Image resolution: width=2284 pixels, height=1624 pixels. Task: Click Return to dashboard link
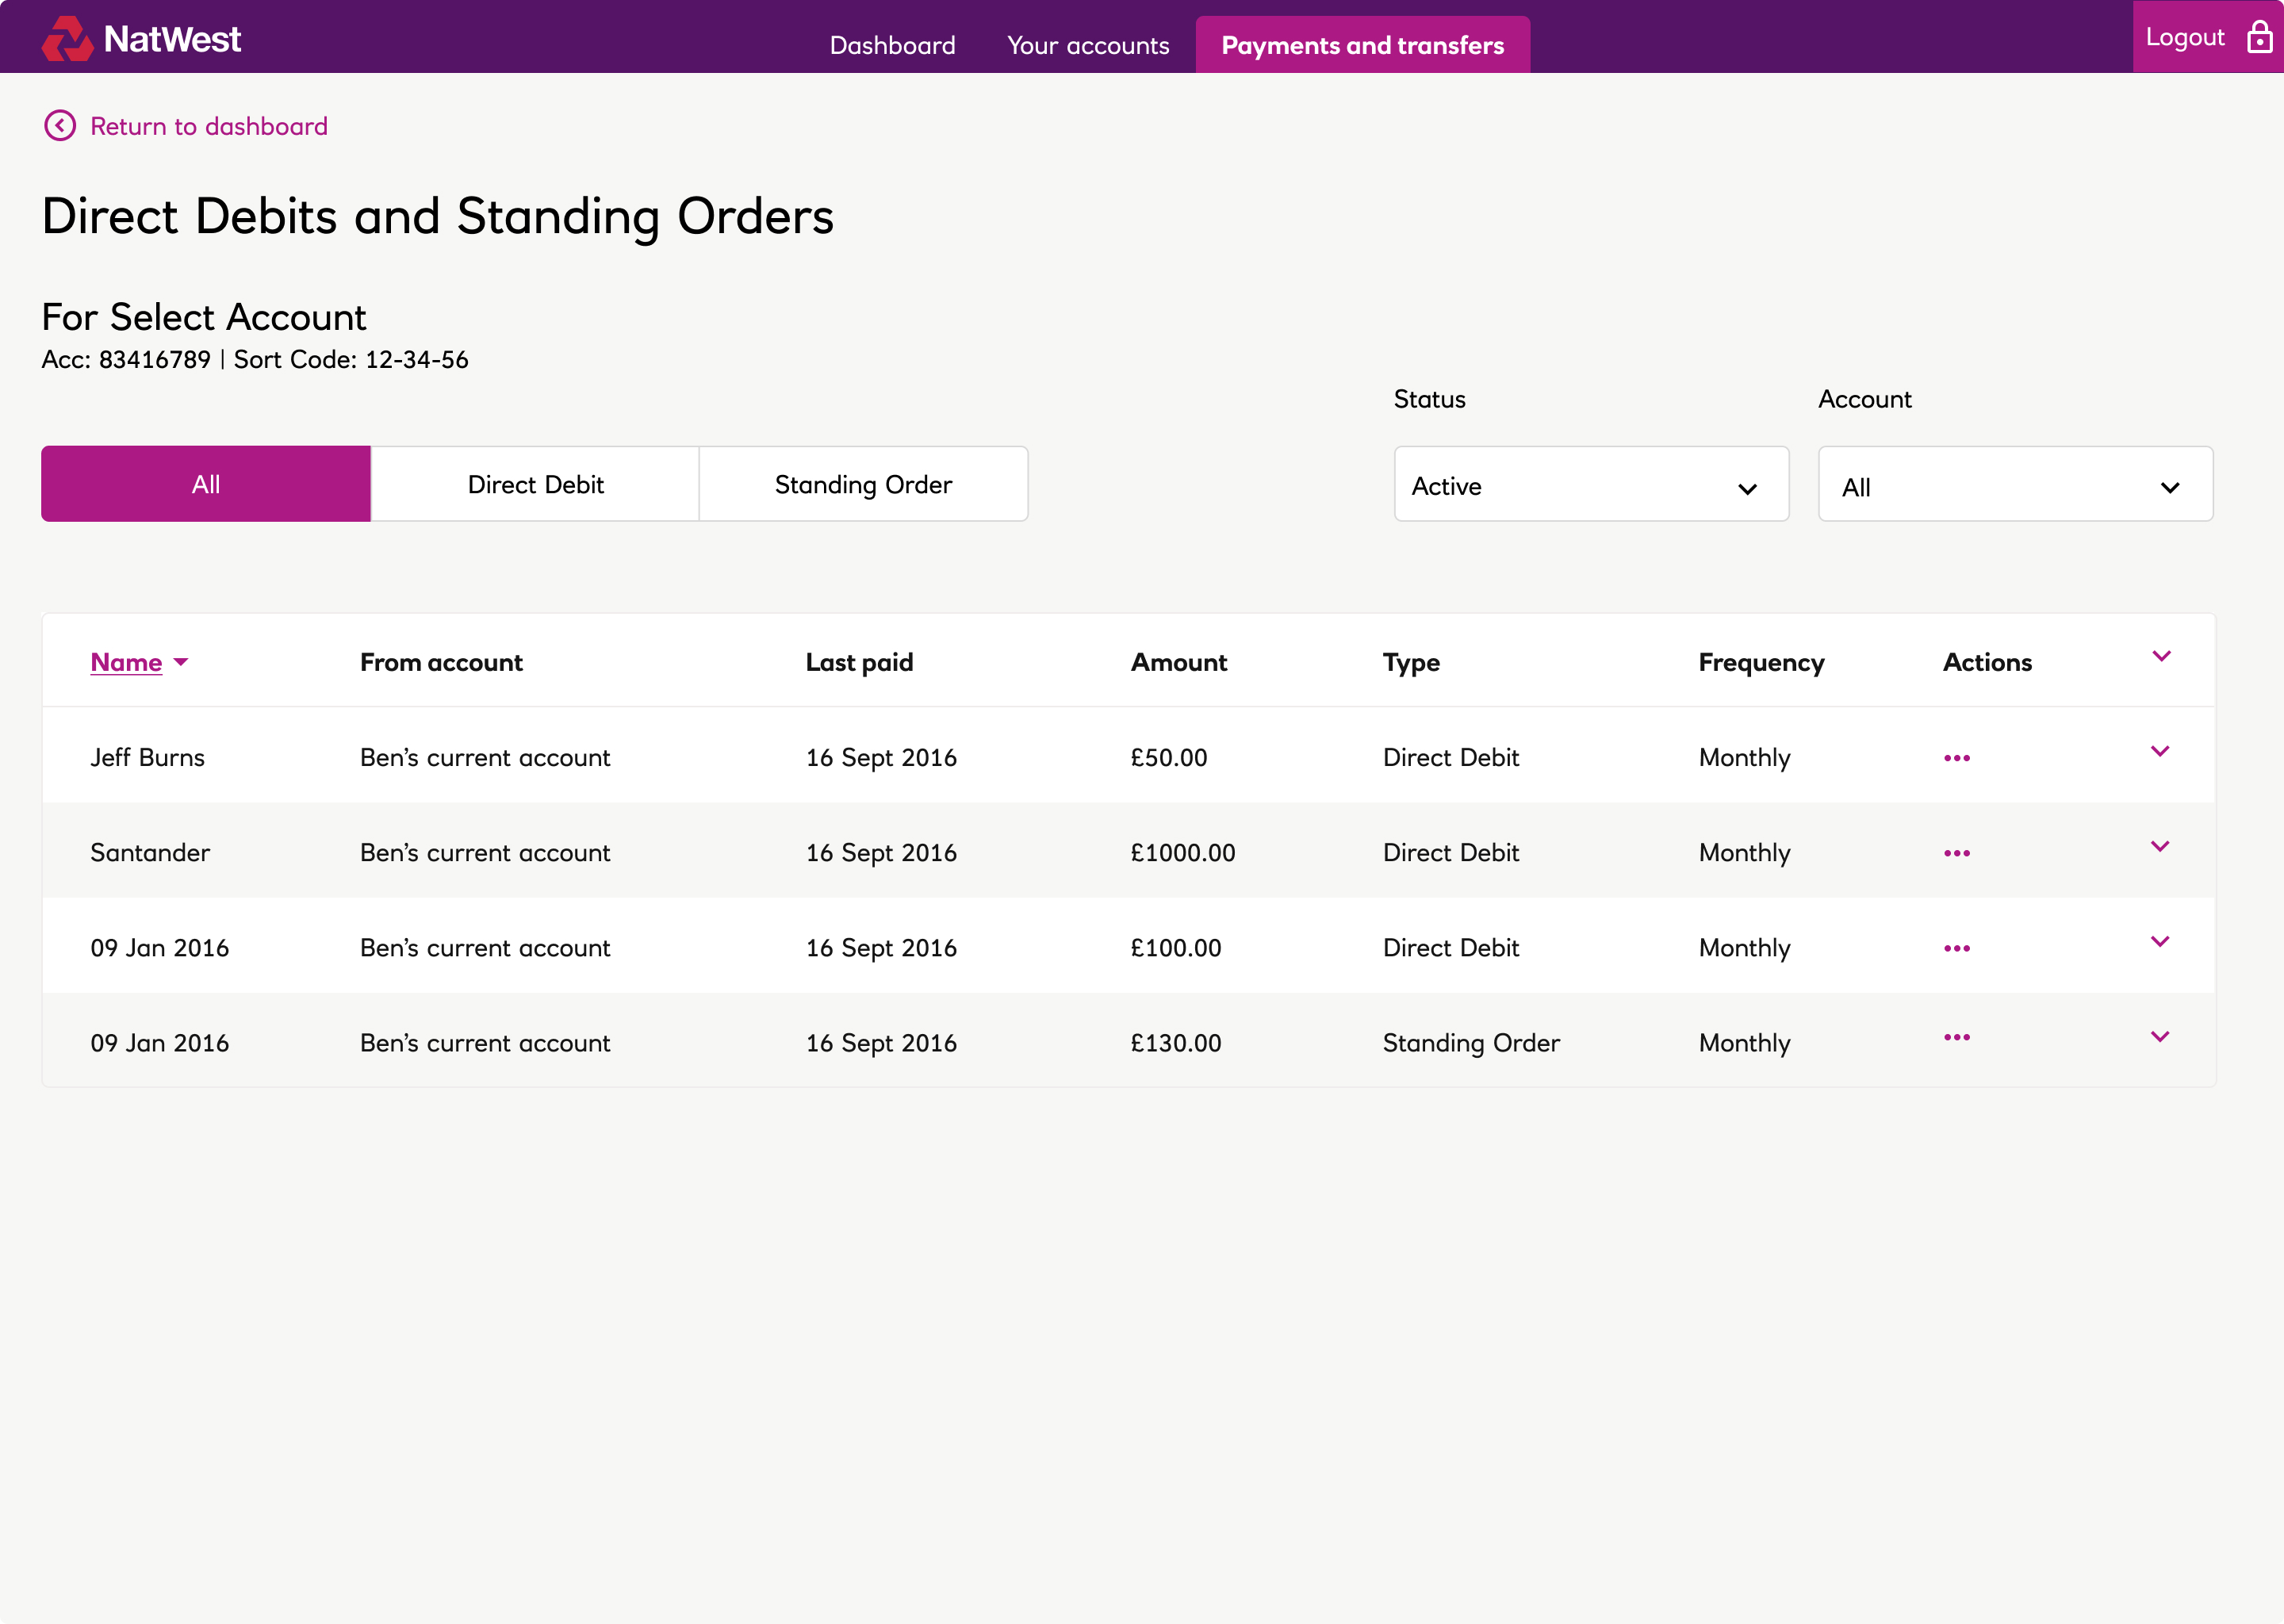point(209,126)
